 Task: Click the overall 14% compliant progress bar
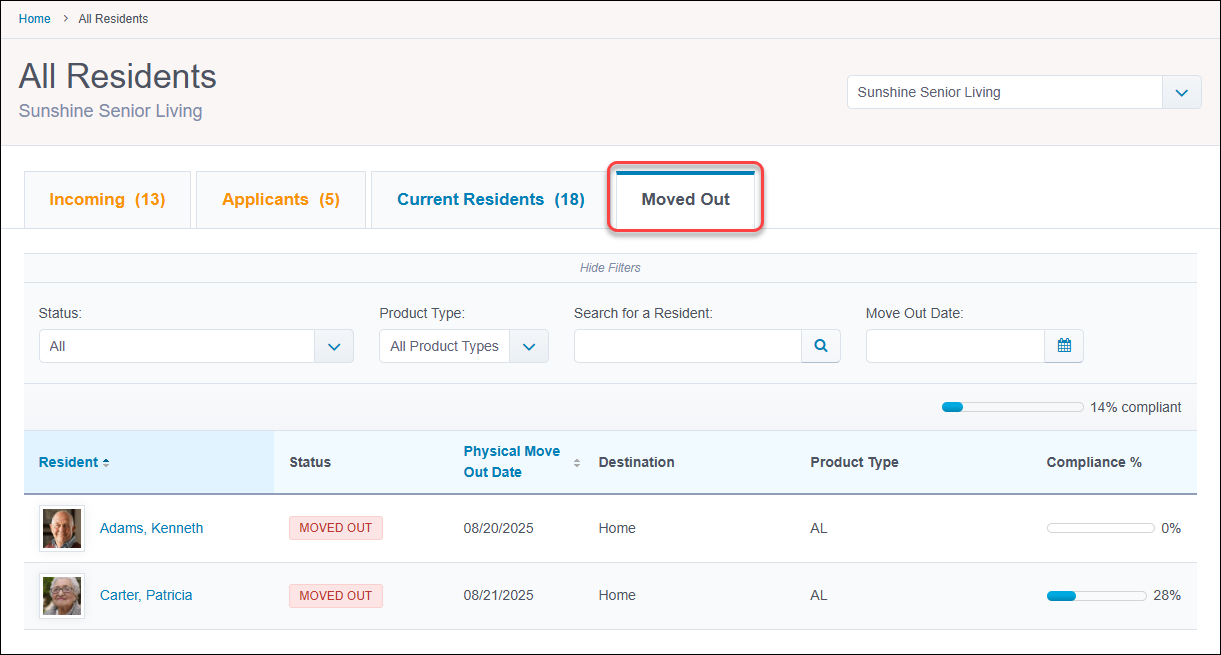click(x=1012, y=407)
